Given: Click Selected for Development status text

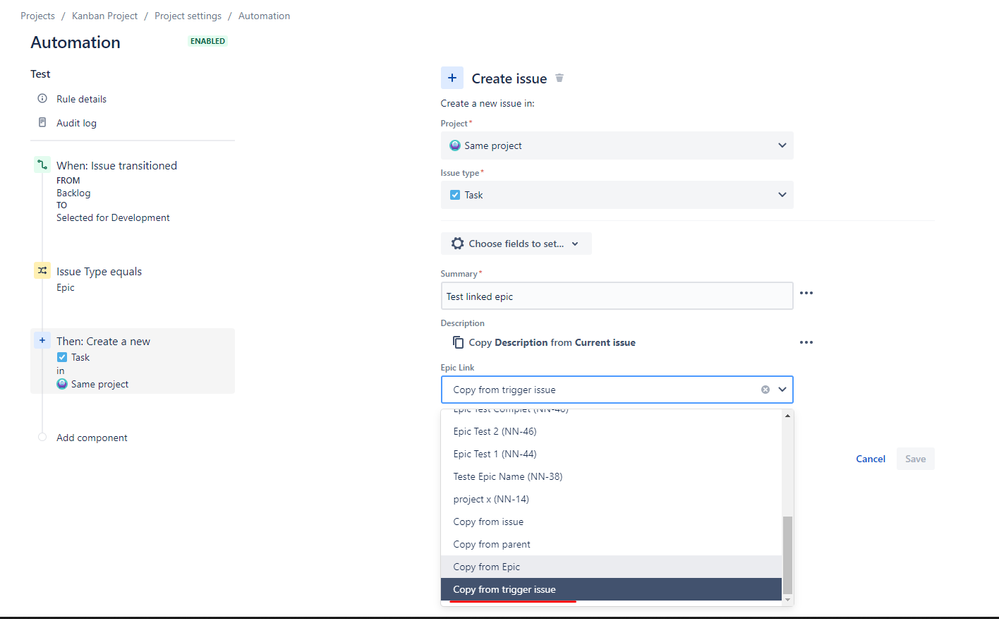Looking at the screenshot, I should click(113, 218).
